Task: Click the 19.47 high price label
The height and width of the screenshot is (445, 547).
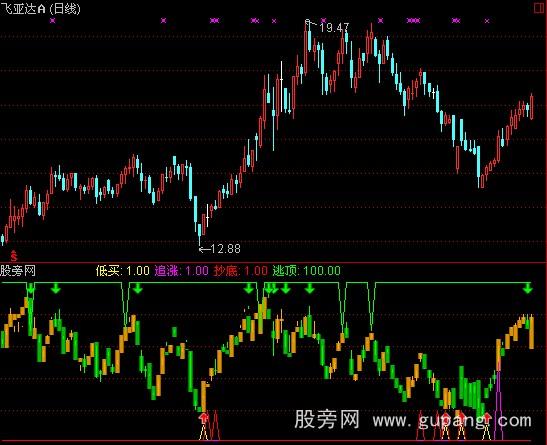Action: (334, 27)
